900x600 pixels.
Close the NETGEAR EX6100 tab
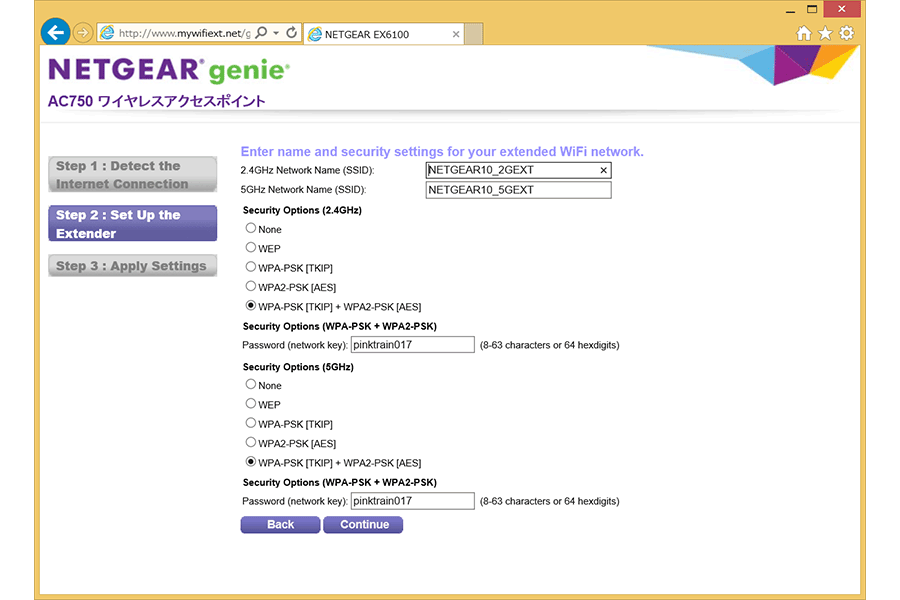pyautogui.click(x=456, y=34)
